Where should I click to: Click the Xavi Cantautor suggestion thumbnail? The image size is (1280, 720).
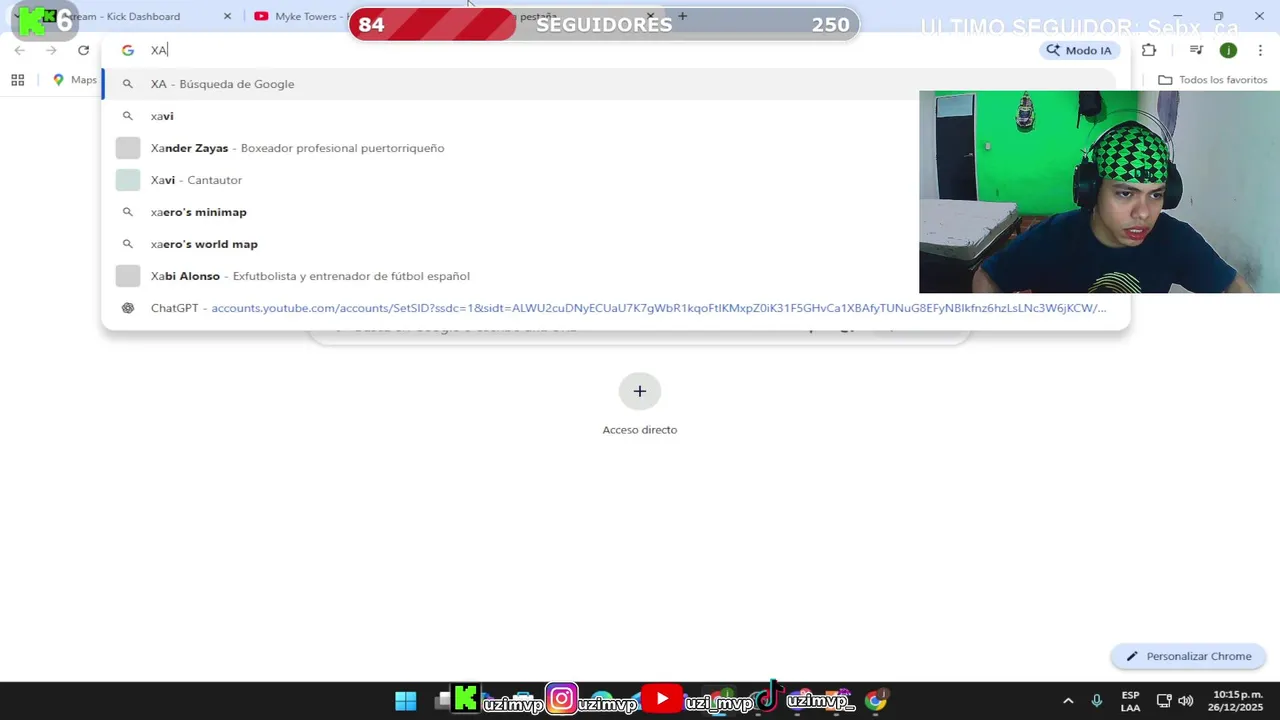tap(128, 180)
